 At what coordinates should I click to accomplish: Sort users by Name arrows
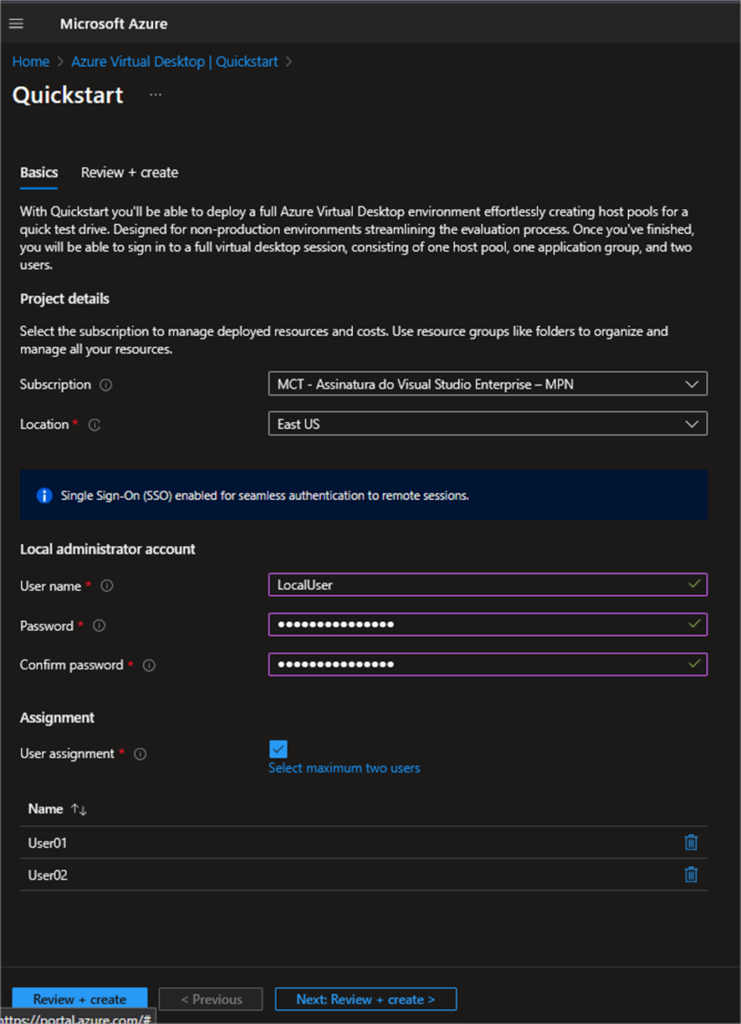click(79, 809)
